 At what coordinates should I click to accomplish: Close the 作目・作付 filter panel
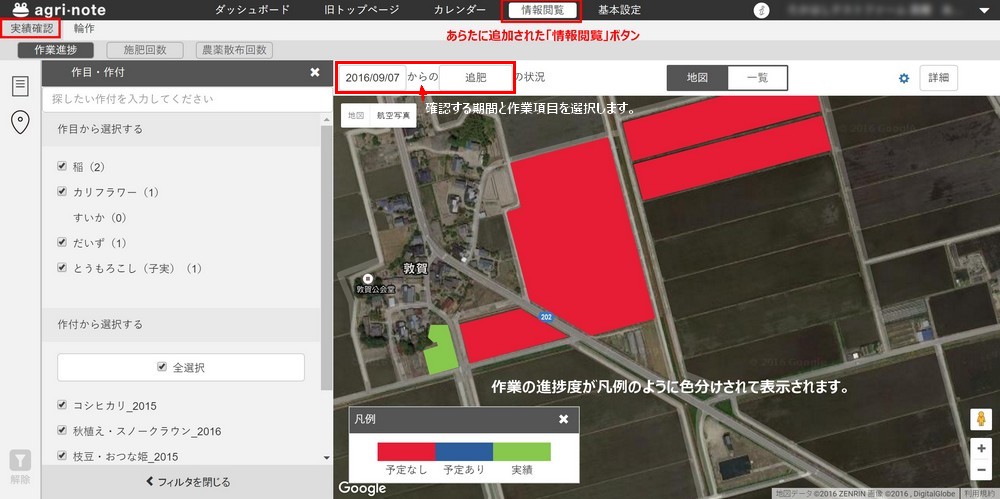315,73
